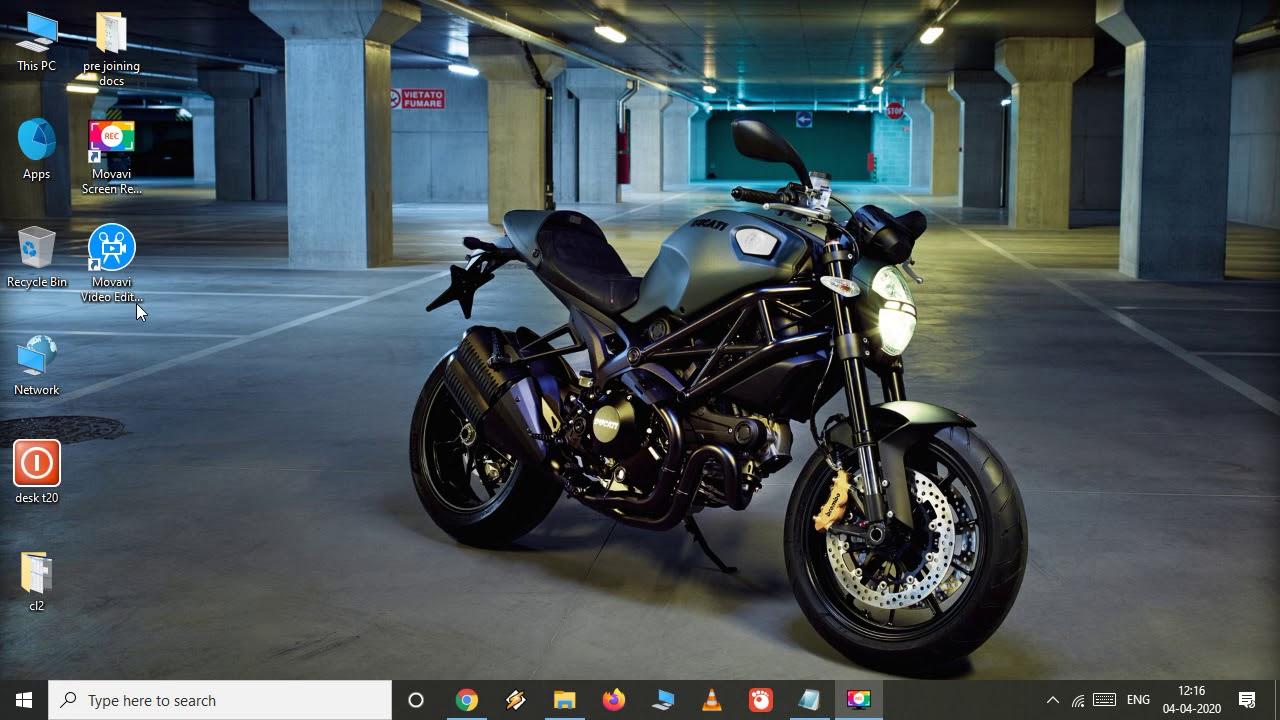1280x720 pixels.
Task: Open the Windows Start menu
Action: [x=24, y=700]
